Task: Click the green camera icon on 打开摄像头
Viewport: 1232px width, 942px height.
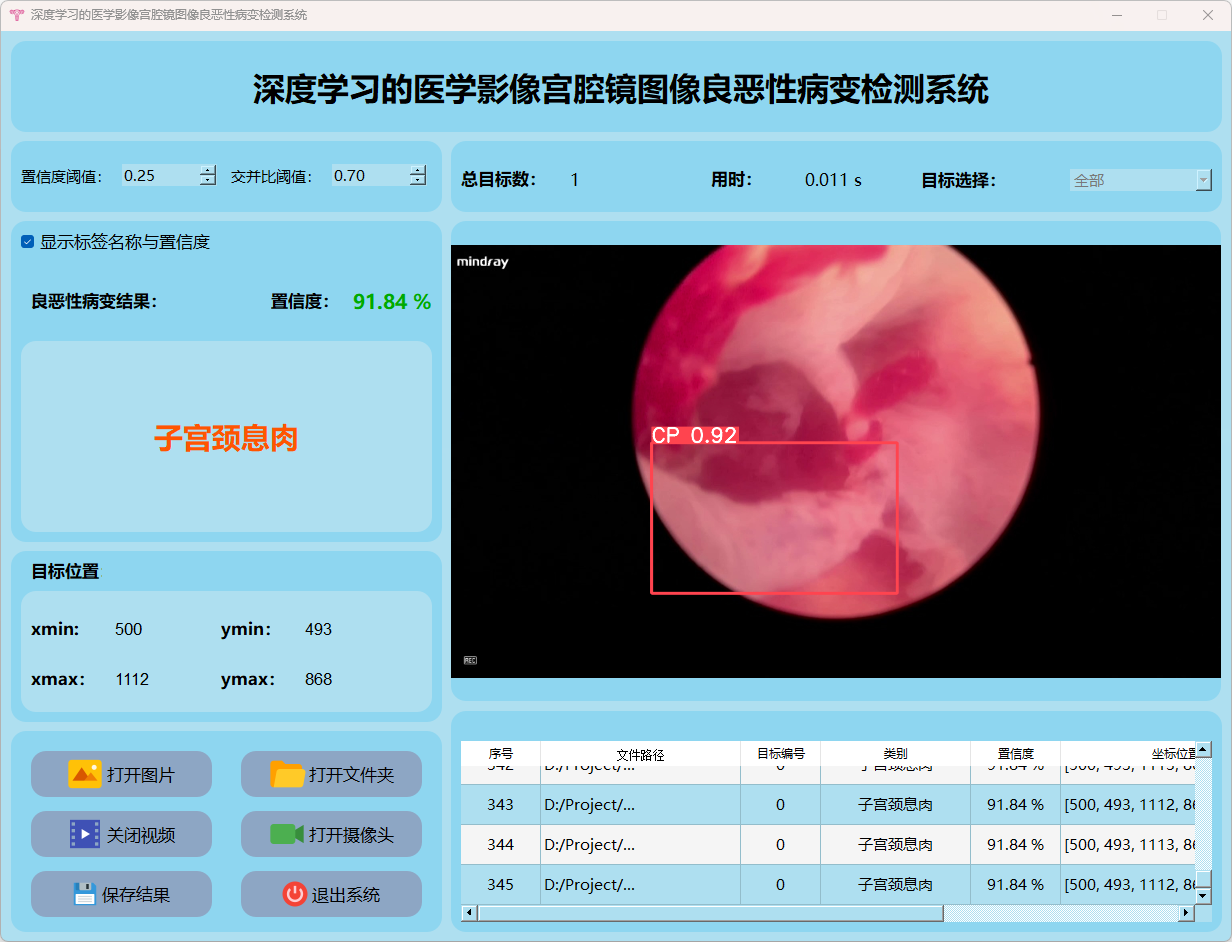Action: (287, 834)
